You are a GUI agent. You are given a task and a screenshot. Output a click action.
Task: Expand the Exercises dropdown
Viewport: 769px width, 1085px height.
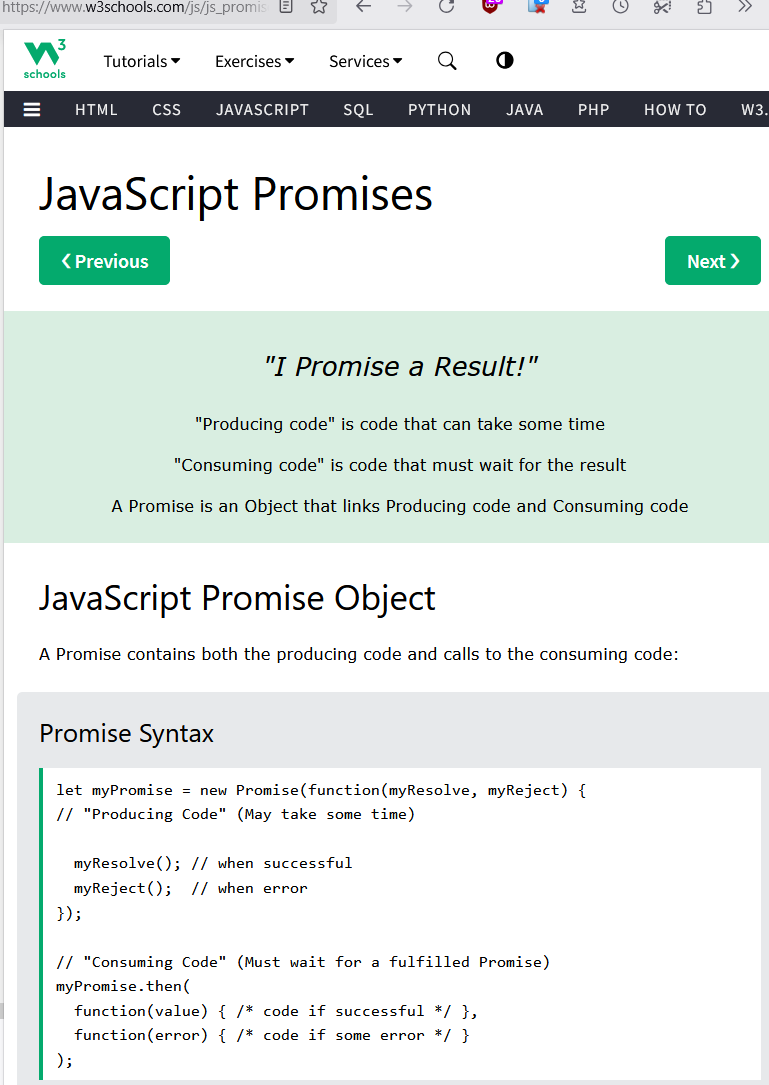pyautogui.click(x=255, y=62)
